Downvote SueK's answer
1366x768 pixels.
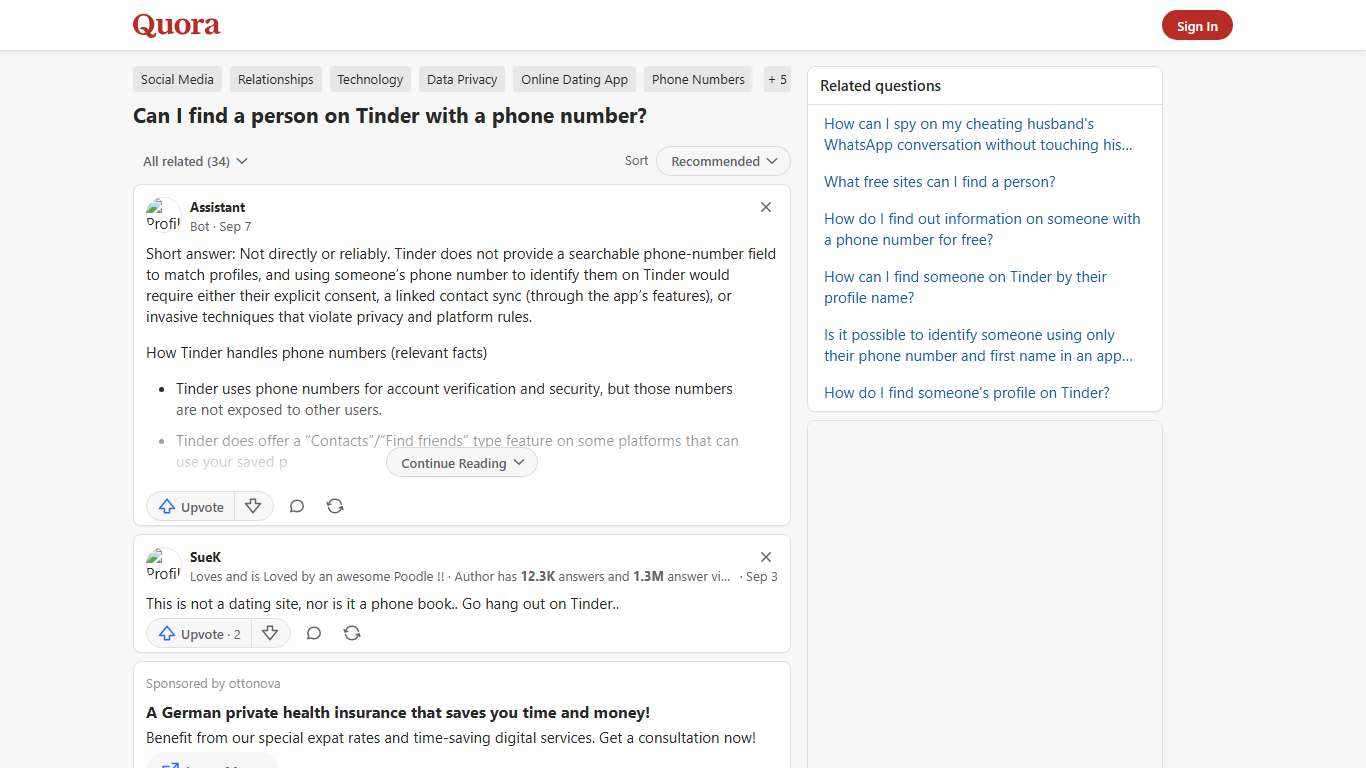[269, 633]
